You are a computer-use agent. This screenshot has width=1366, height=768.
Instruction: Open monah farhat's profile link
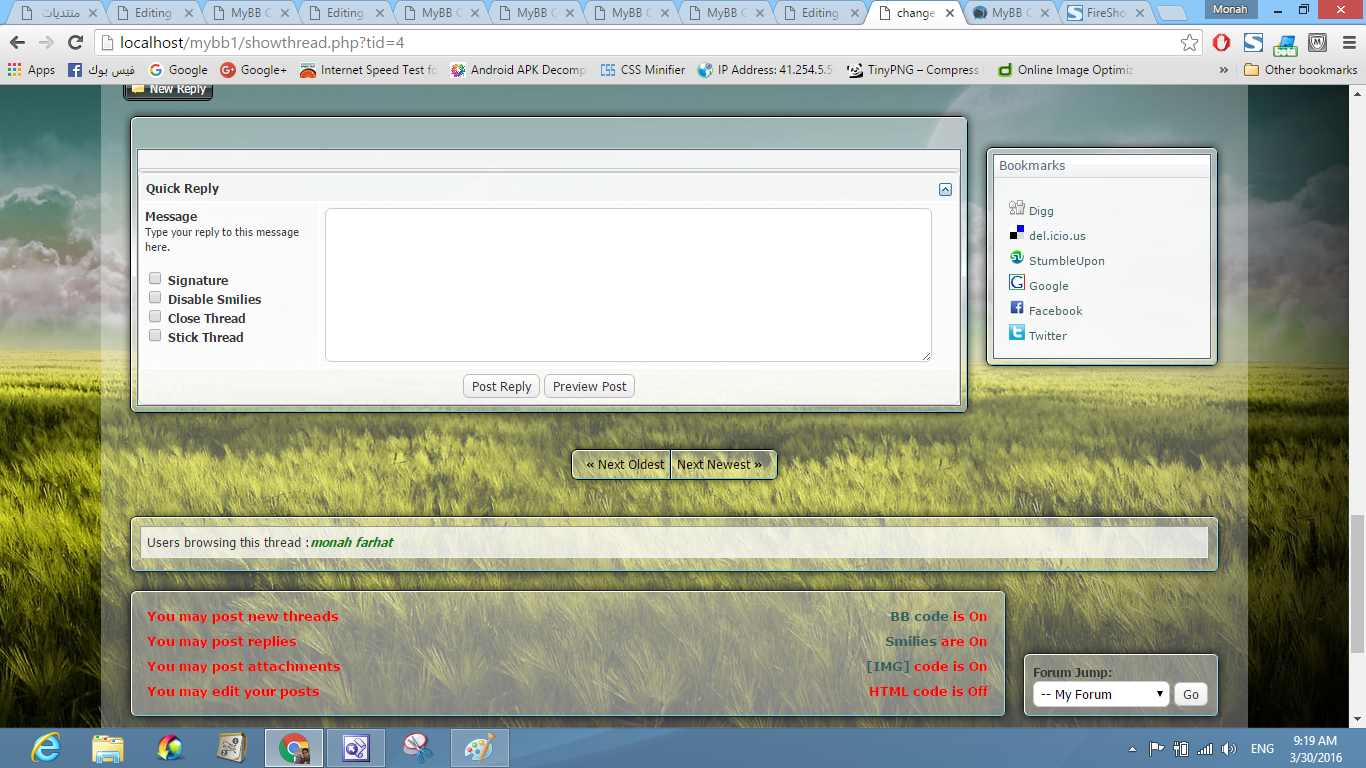[x=352, y=542]
